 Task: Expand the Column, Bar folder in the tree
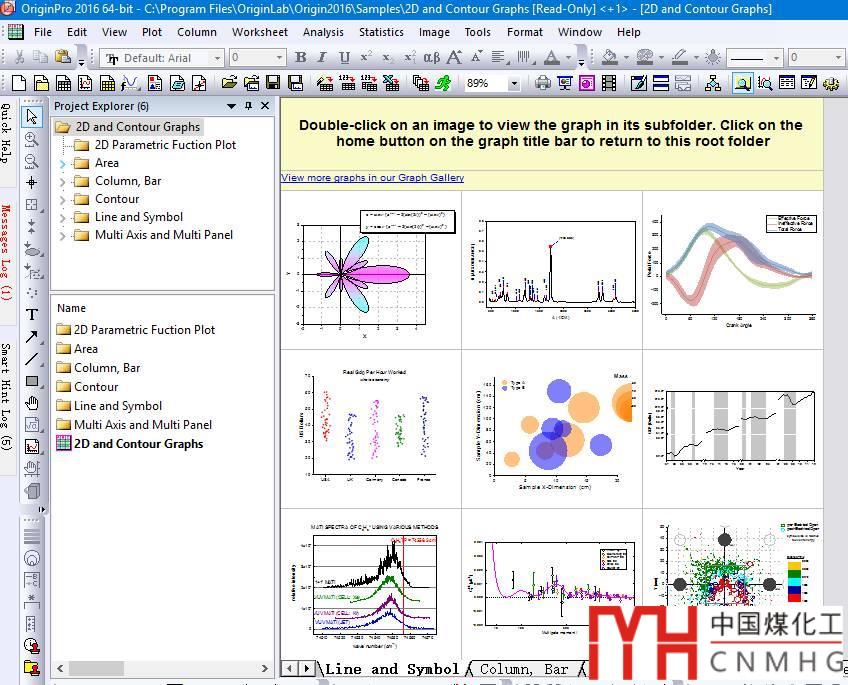click(x=63, y=181)
